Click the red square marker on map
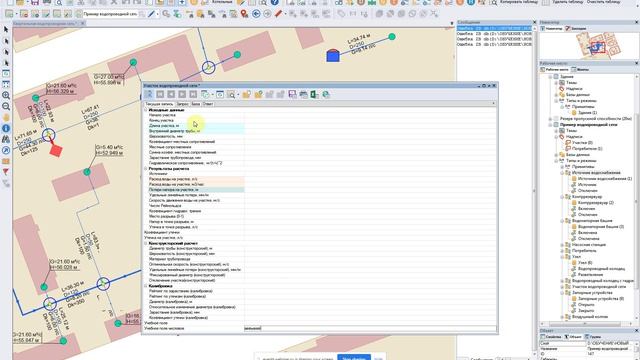Screen dimensions: 640x360 tap(56, 150)
